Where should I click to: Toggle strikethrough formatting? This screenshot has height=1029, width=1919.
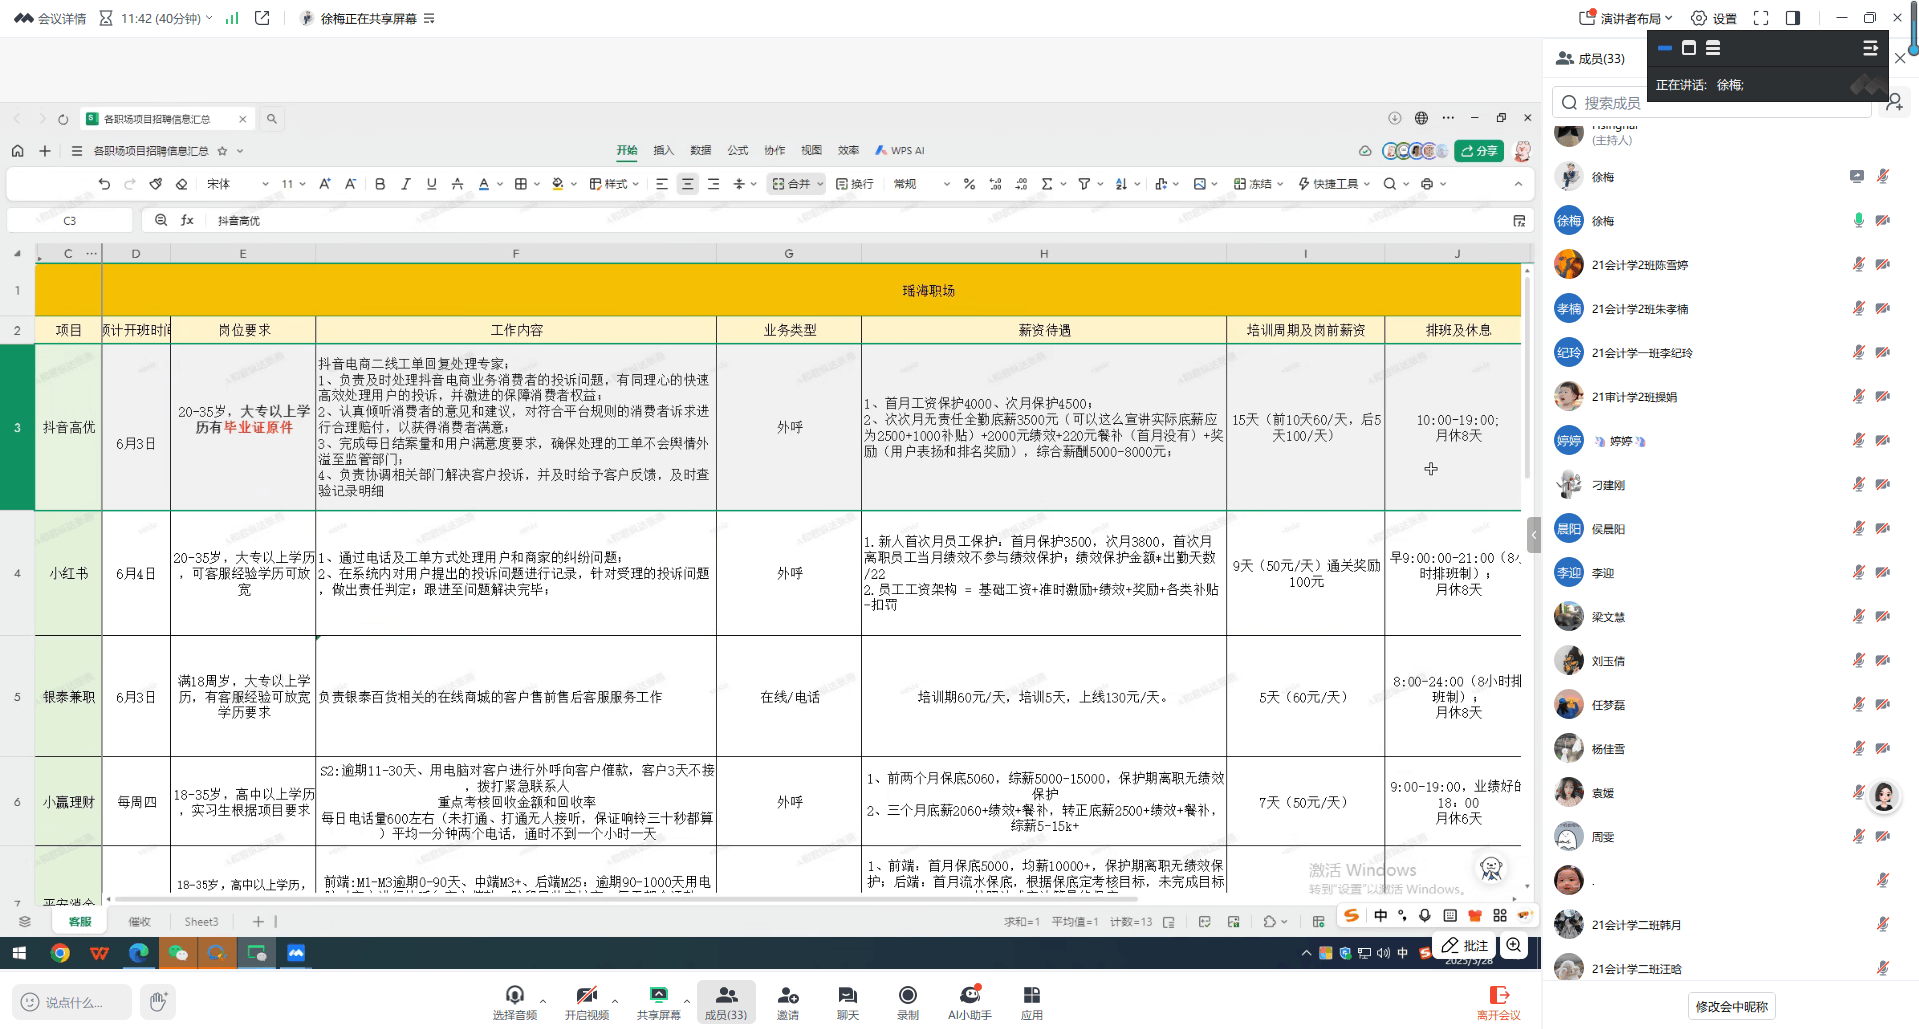[x=457, y=184]
